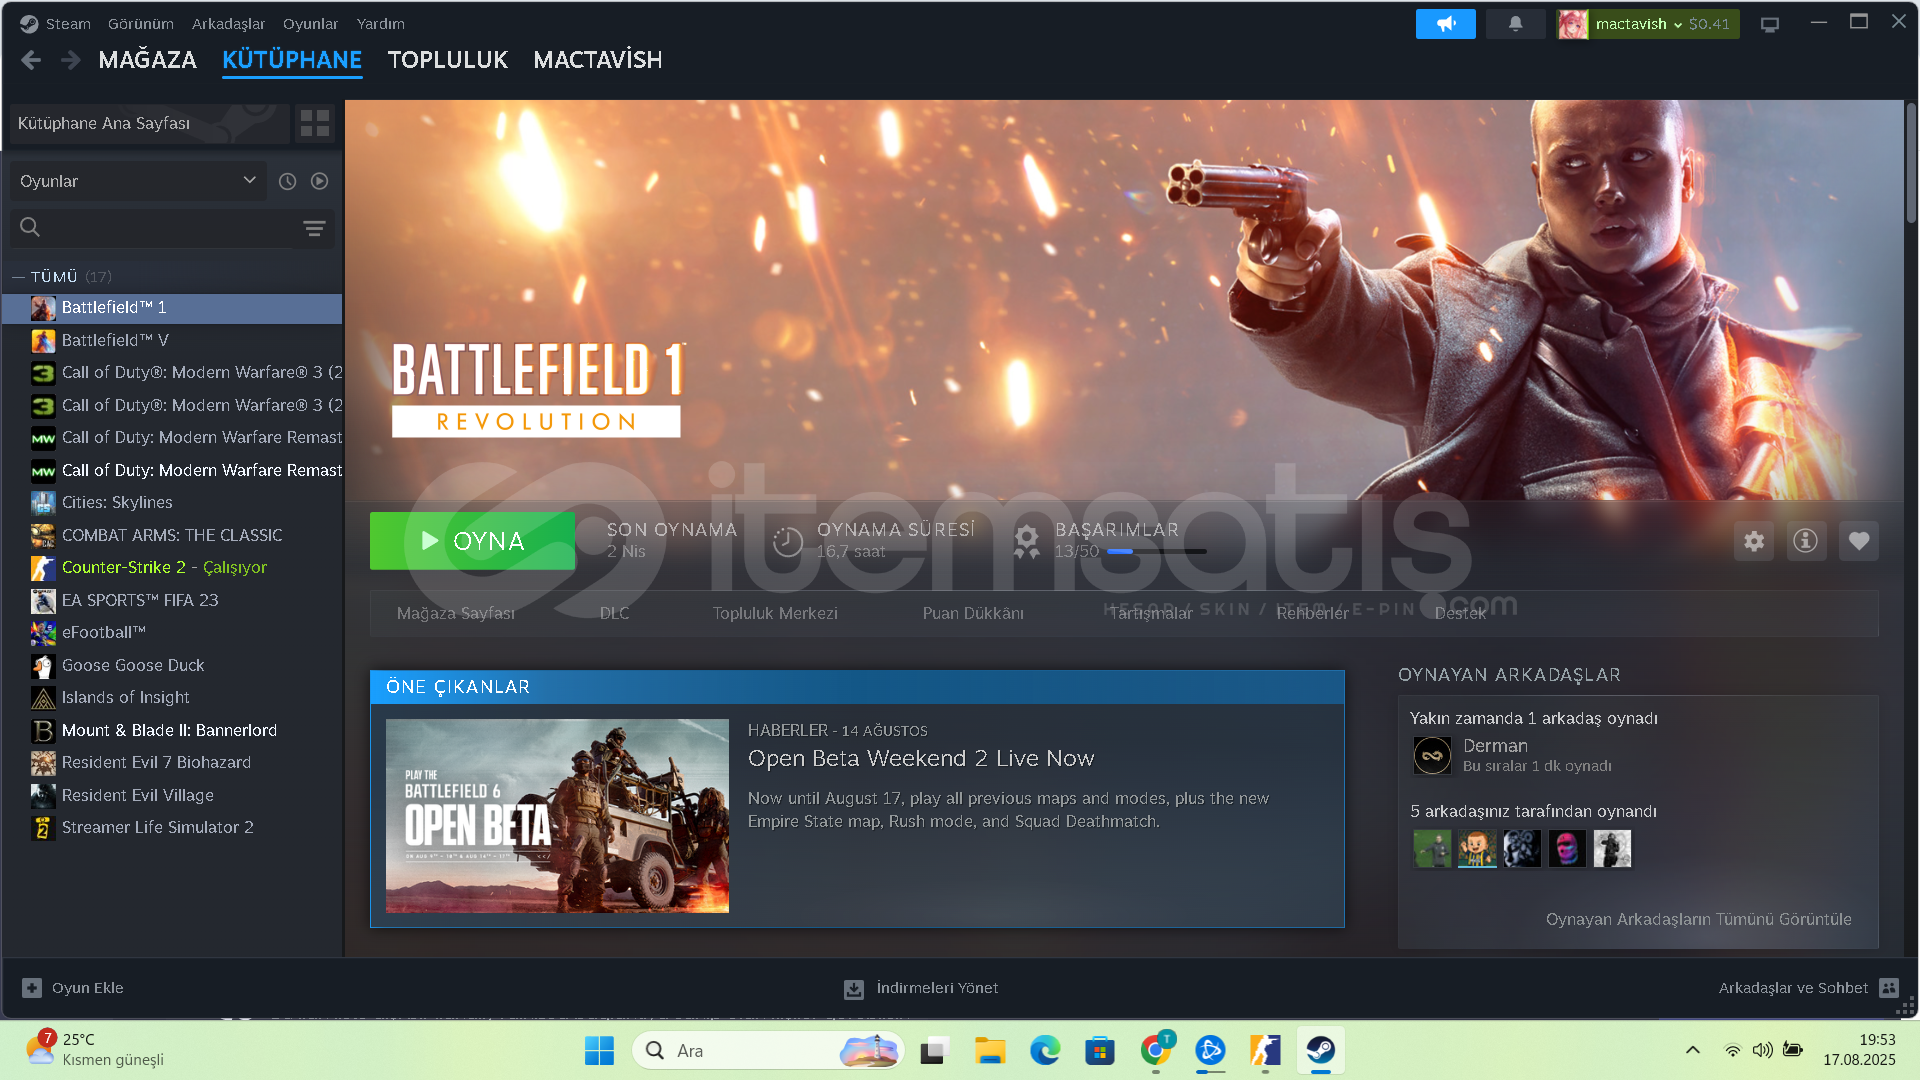
Task: Open the Oyunlar filter dropdown
Action: (138, 181)
